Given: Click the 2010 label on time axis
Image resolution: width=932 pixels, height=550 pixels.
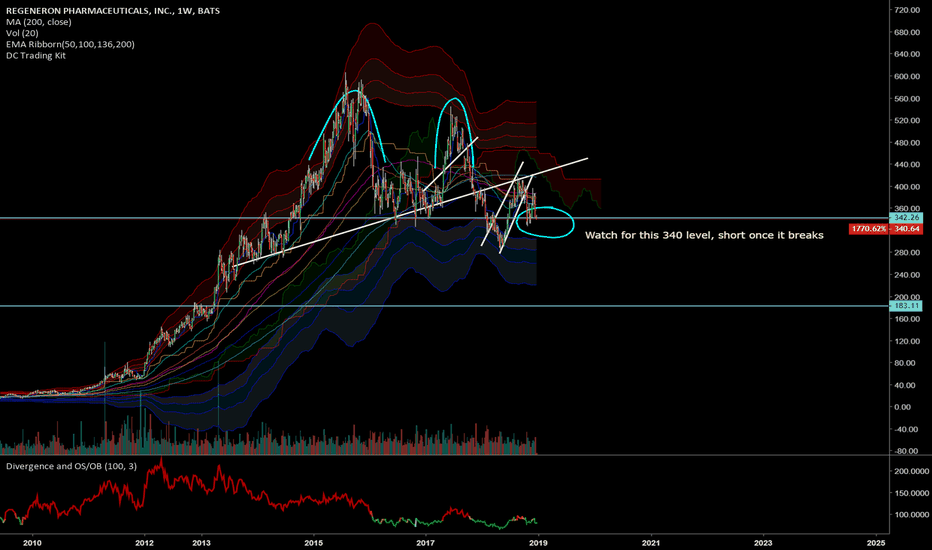Looking at the screenshot, I should (x=32, y=542).
